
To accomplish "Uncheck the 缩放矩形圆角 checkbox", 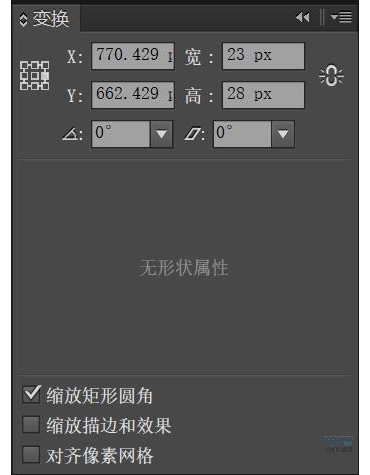I will pos(31,394).
